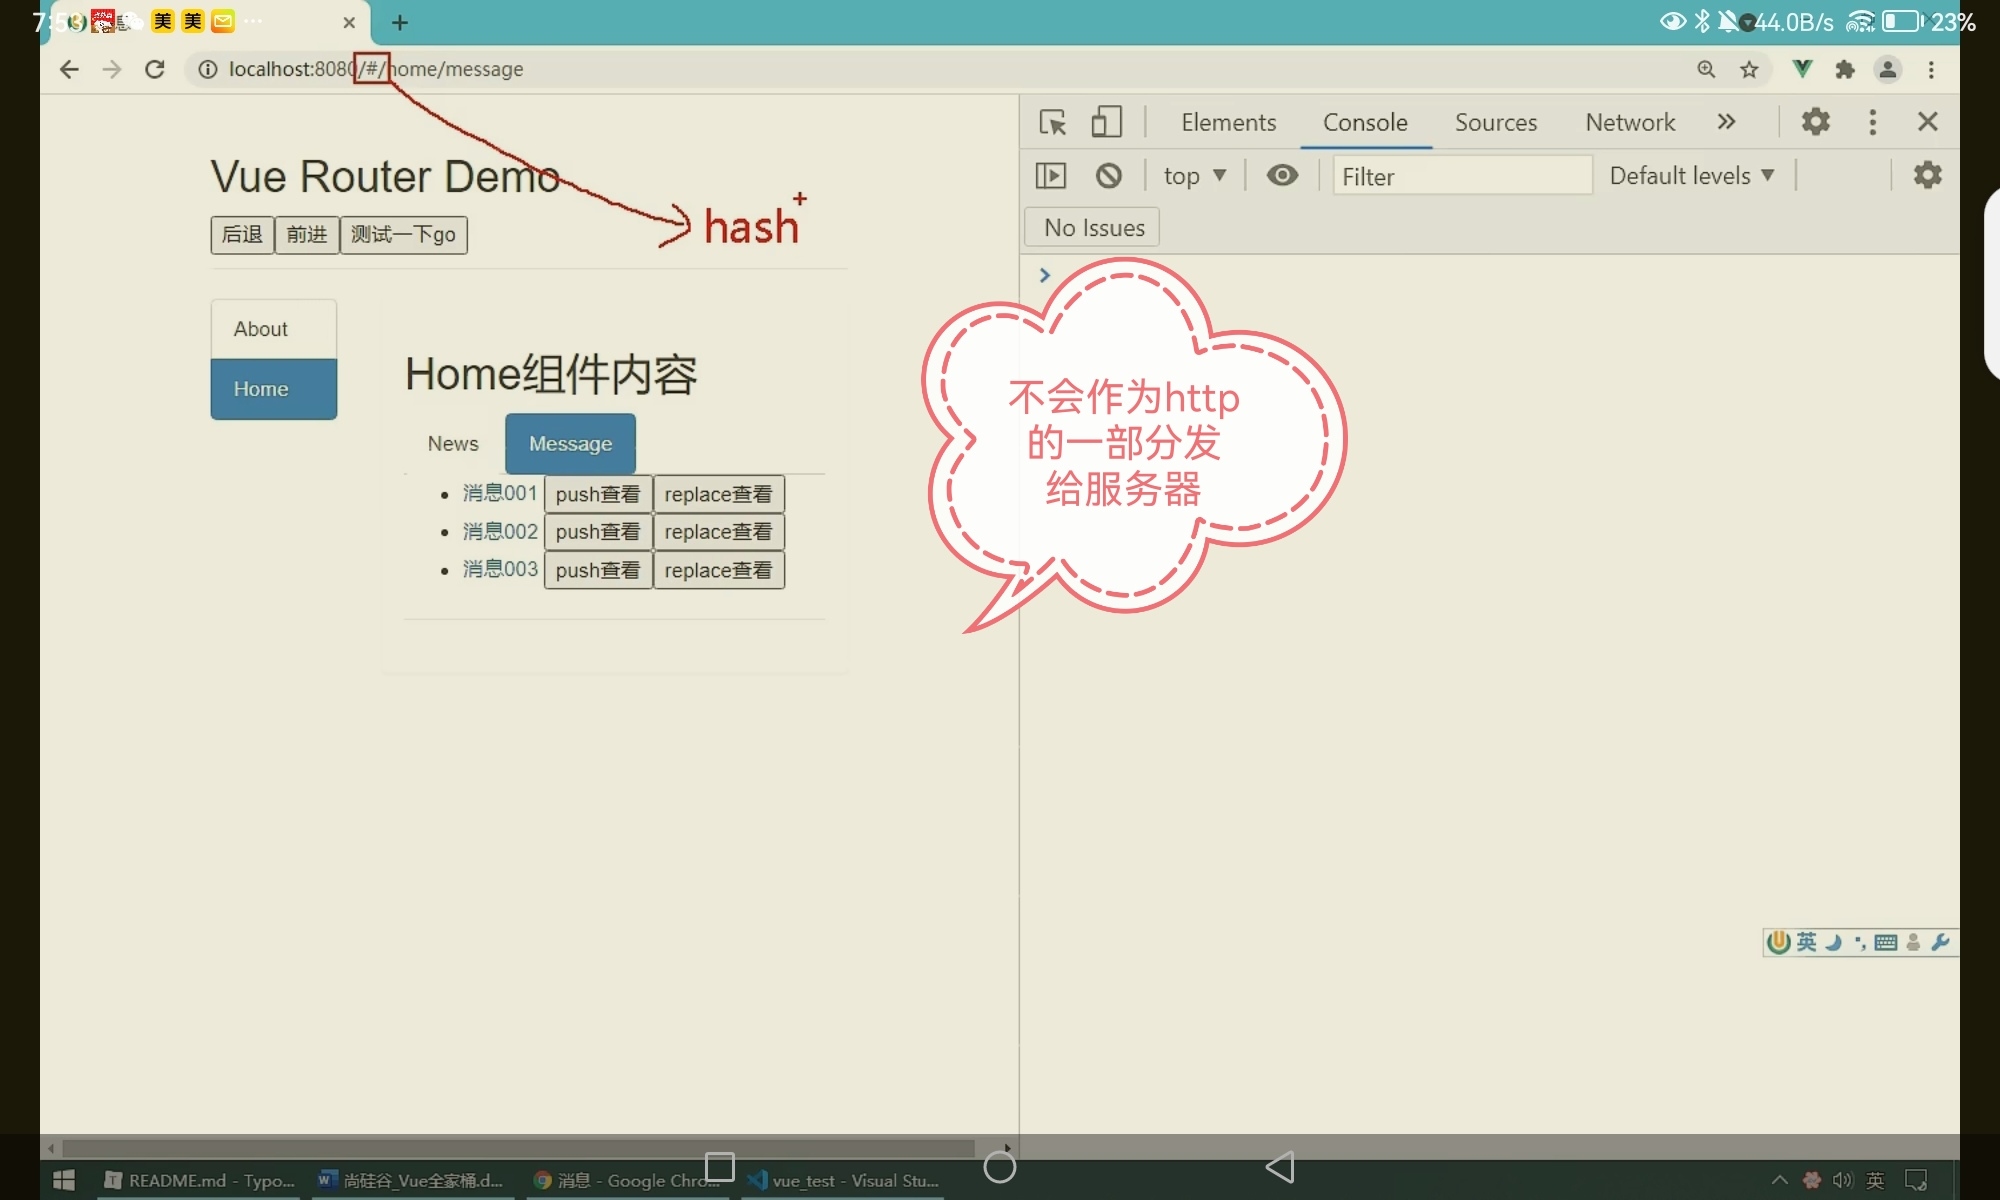Image resolution: width=2000 pixels, height=1200 pixels.
Task: Click the inspect element picker icon
Action: [x=1052, y=122]
